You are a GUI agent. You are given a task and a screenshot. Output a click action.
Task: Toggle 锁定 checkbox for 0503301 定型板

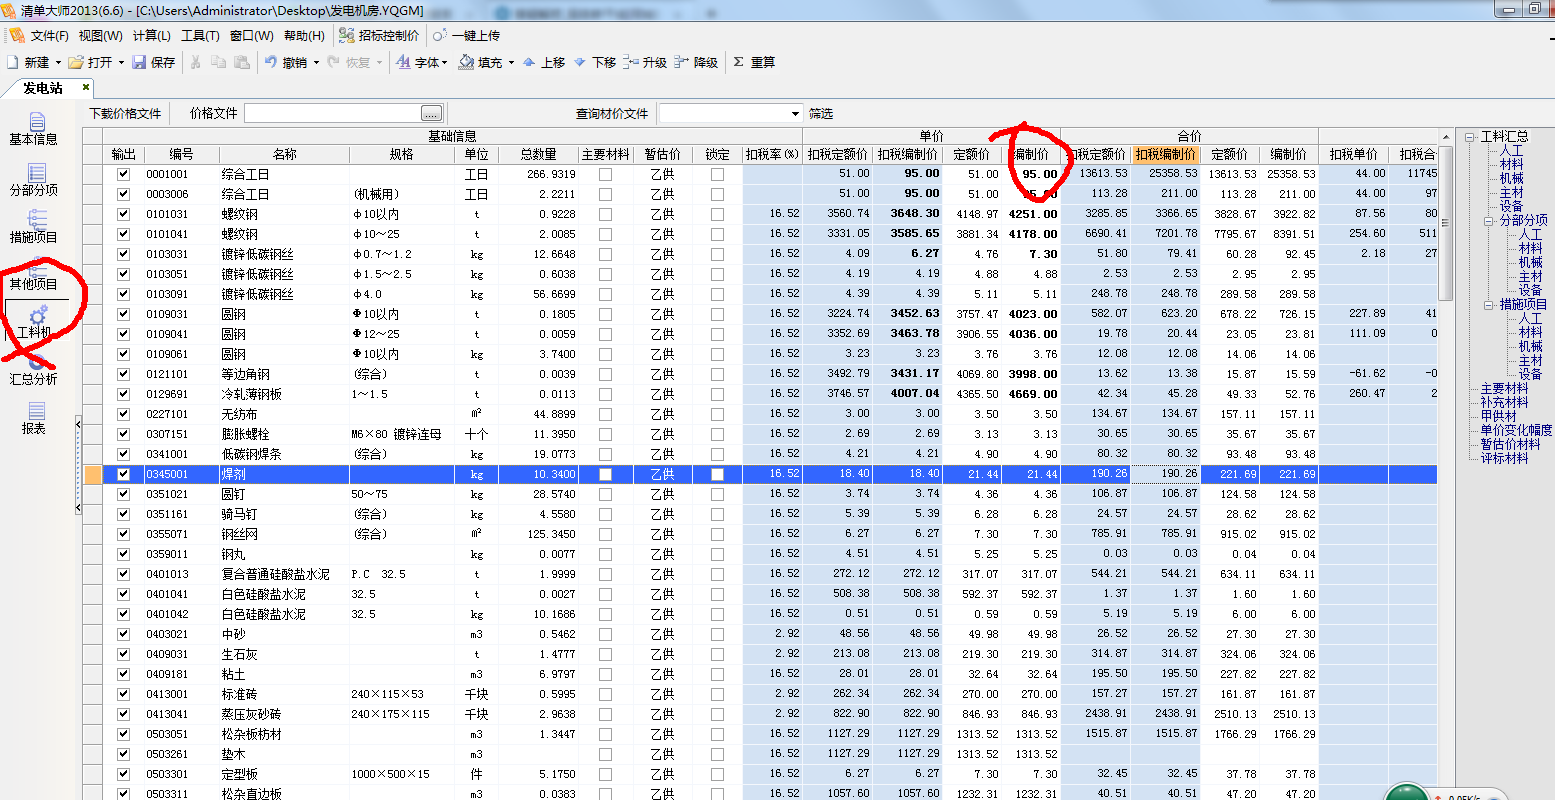[717, 774]
